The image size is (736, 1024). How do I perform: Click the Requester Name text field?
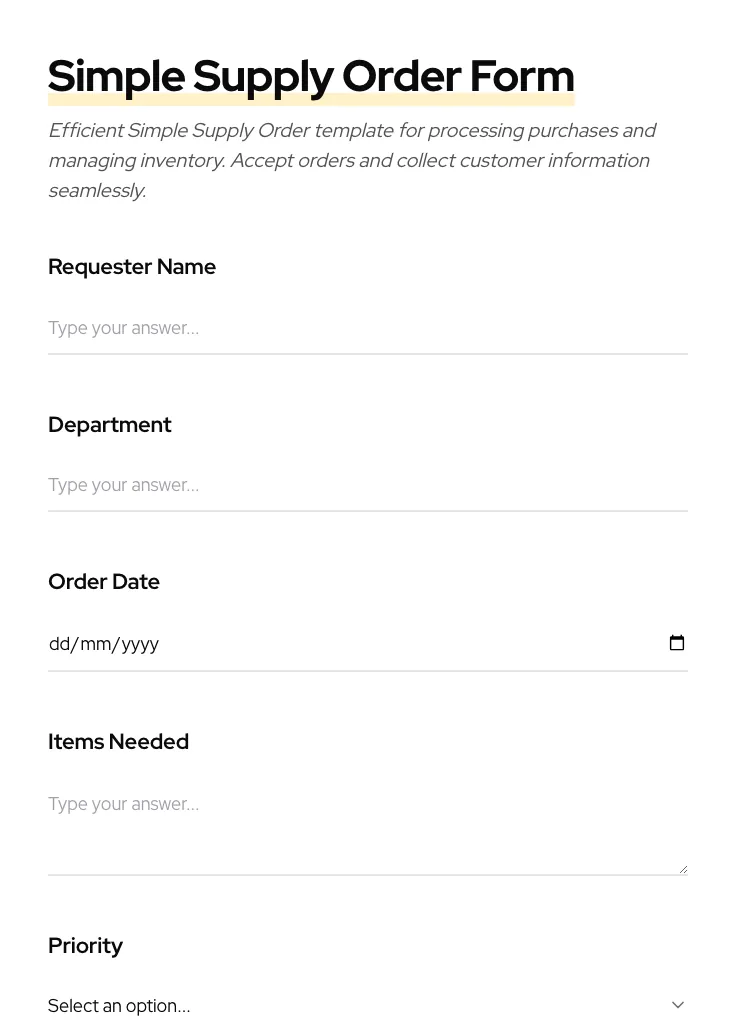point(300,328)
